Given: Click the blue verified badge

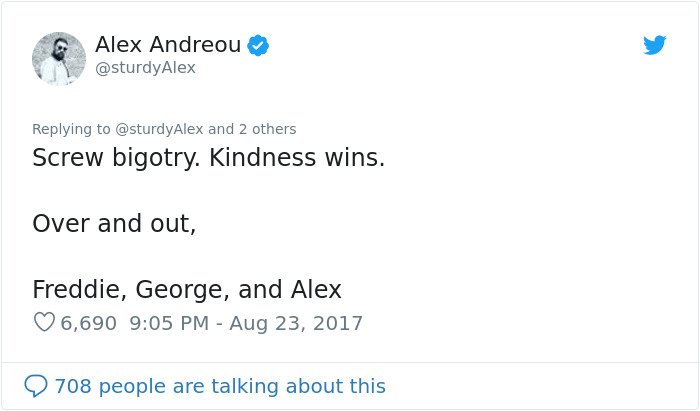Looking at the screenshot, I should (258, 45).
